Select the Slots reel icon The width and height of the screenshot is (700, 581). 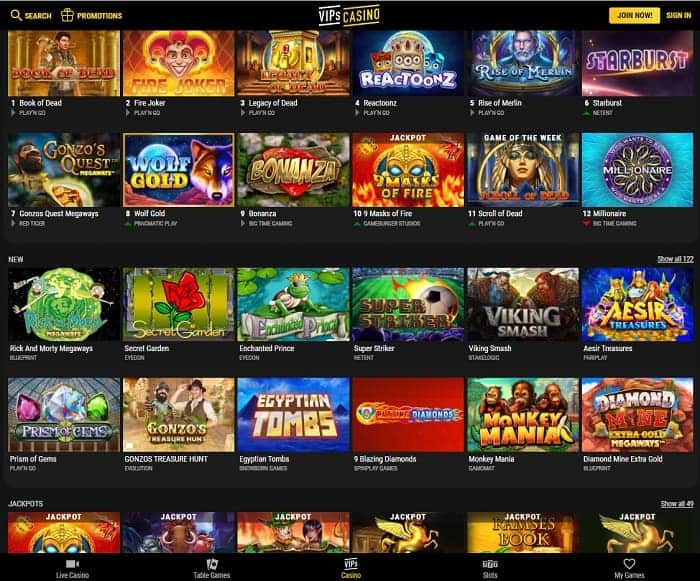[490, 564]
